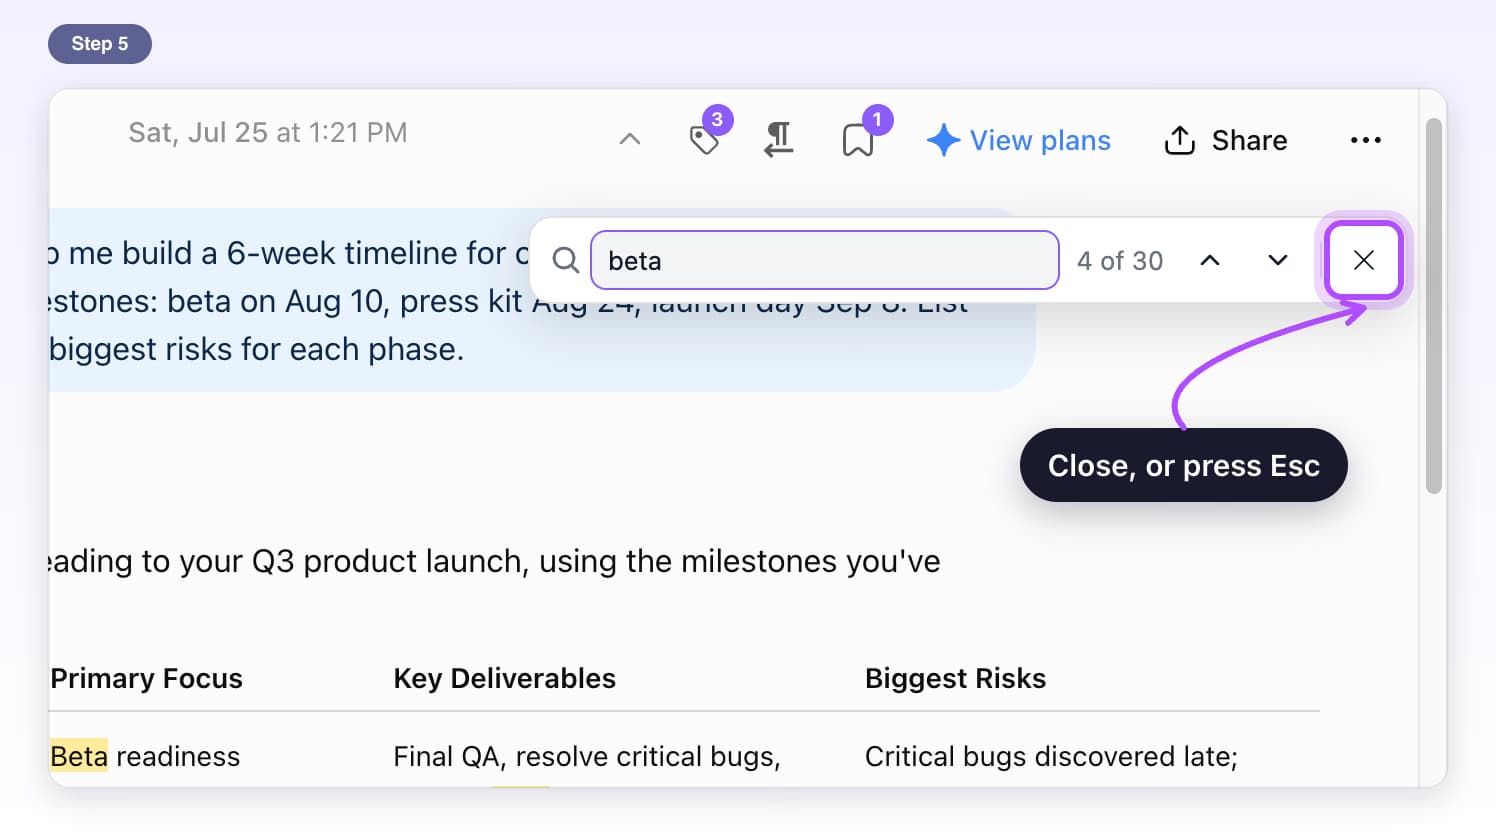The width and height of the screenshot is (1496, 836).
Task: Click the search field containing 'beta'
Action: 824,260
